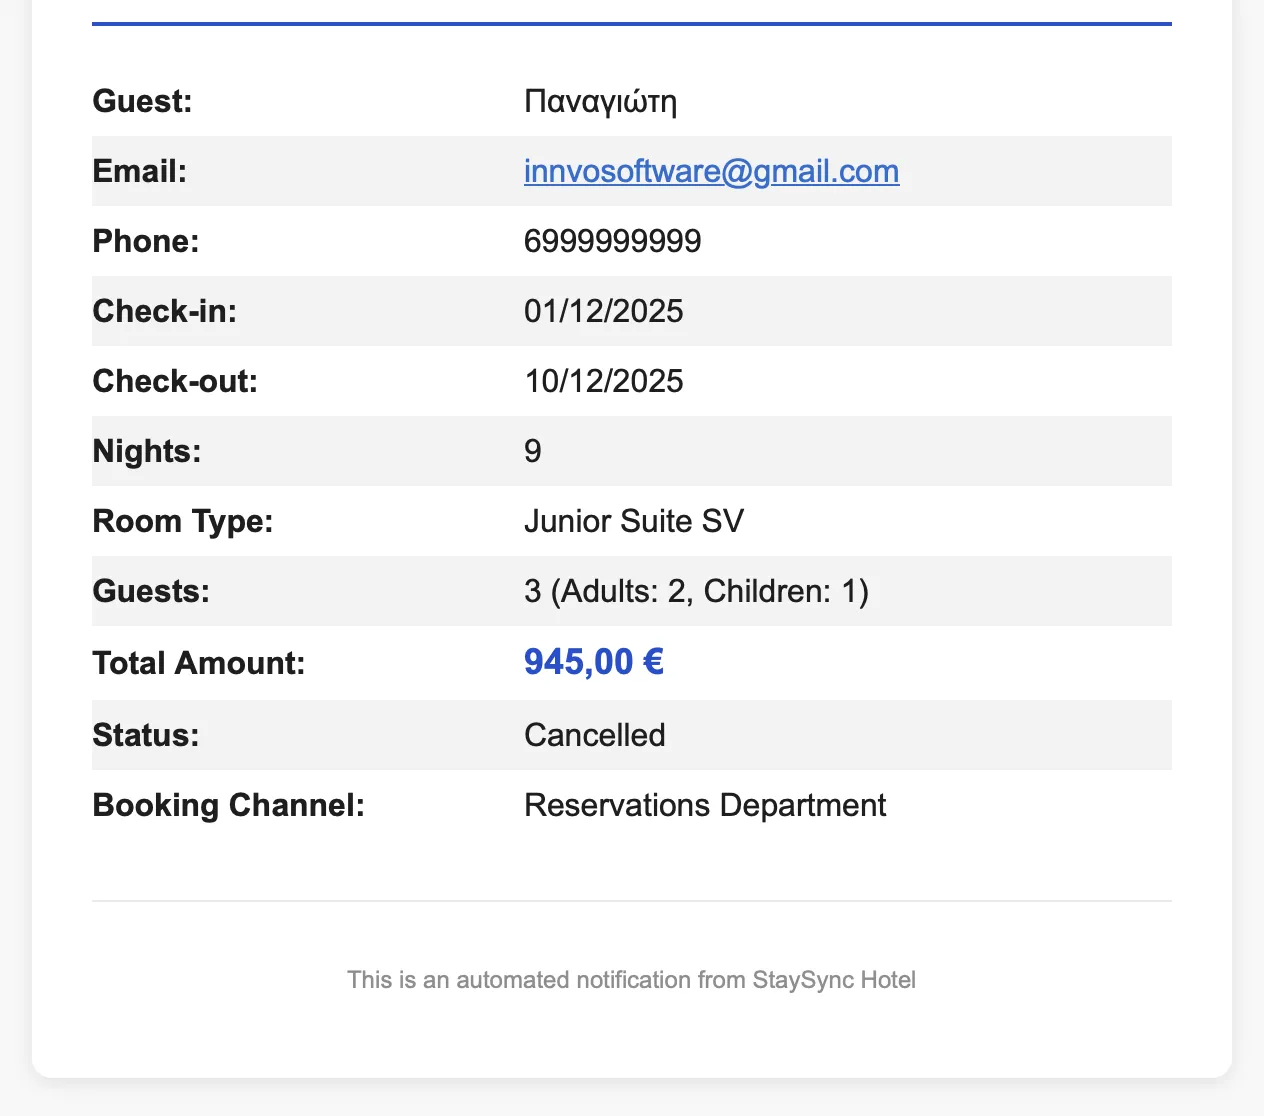
Task: Click the guest name Παναγιώτη
Action: [x=600, y=101]
